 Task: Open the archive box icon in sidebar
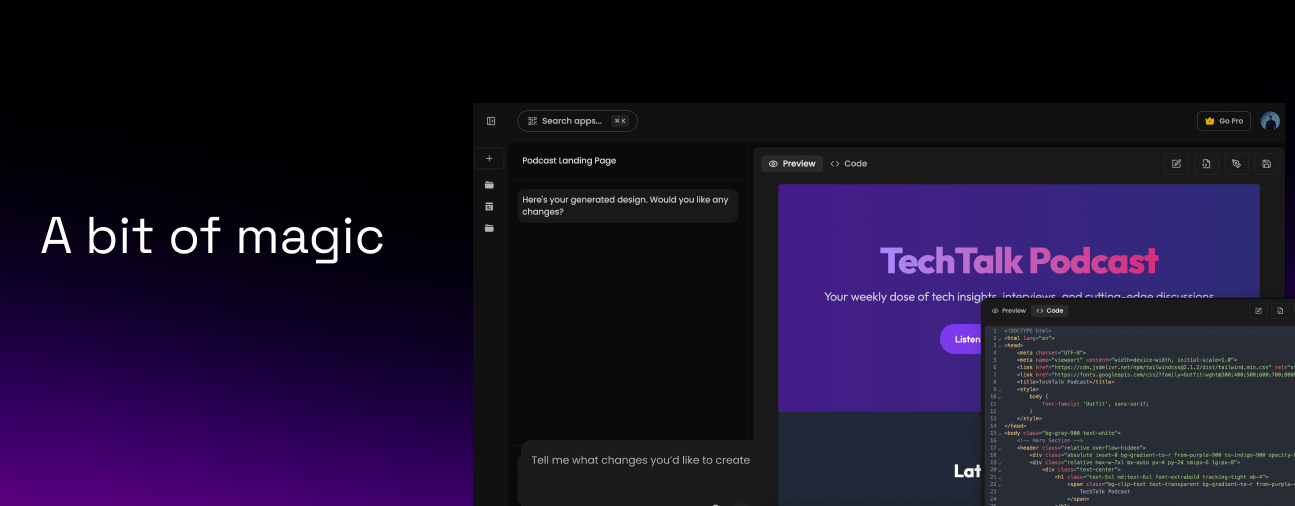pyautogui.click(x=489, y=206)
